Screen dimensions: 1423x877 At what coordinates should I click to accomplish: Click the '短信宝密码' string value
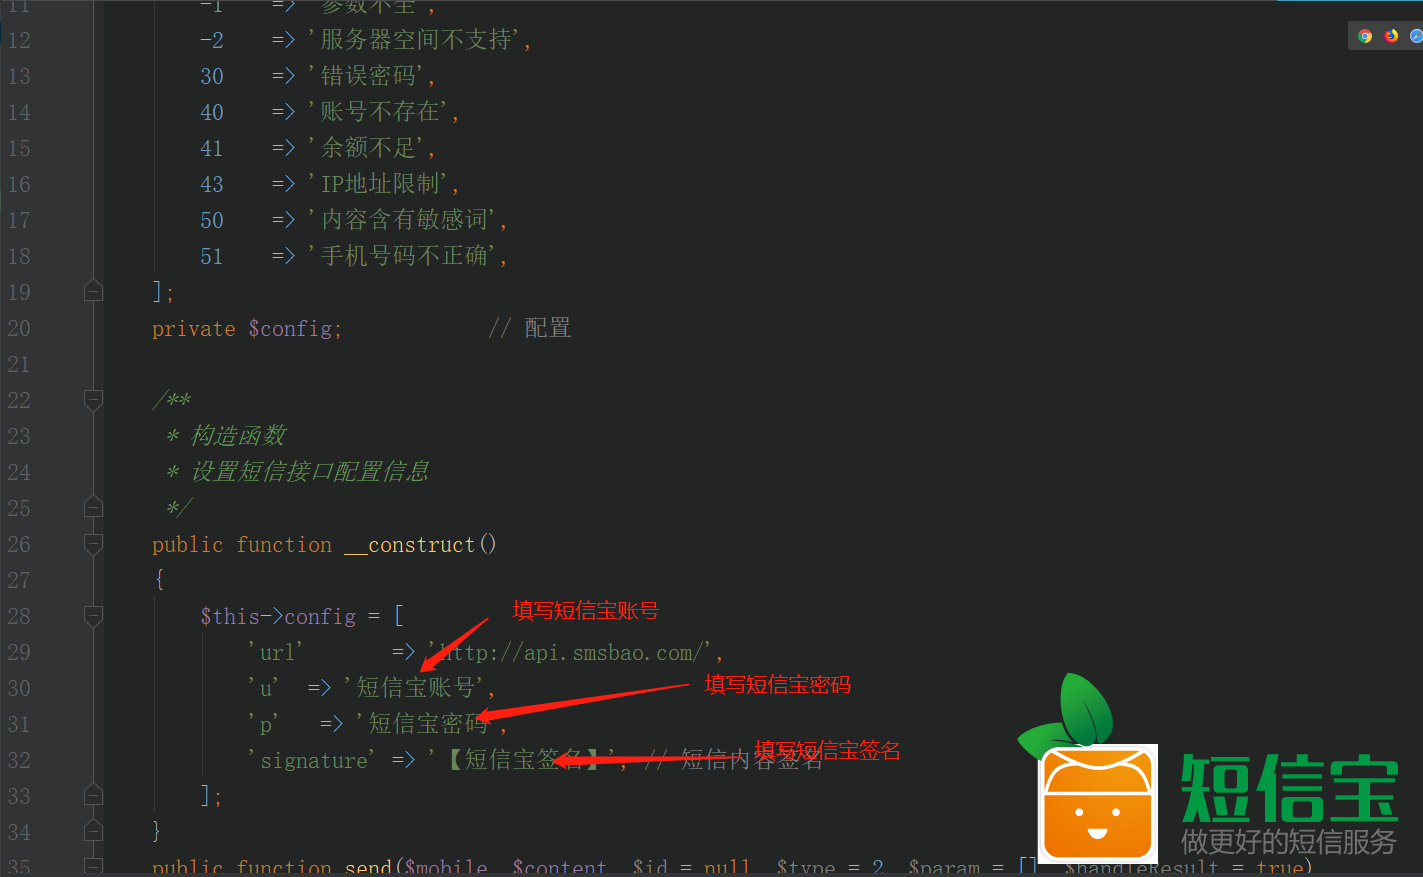(x=426, y=724)
